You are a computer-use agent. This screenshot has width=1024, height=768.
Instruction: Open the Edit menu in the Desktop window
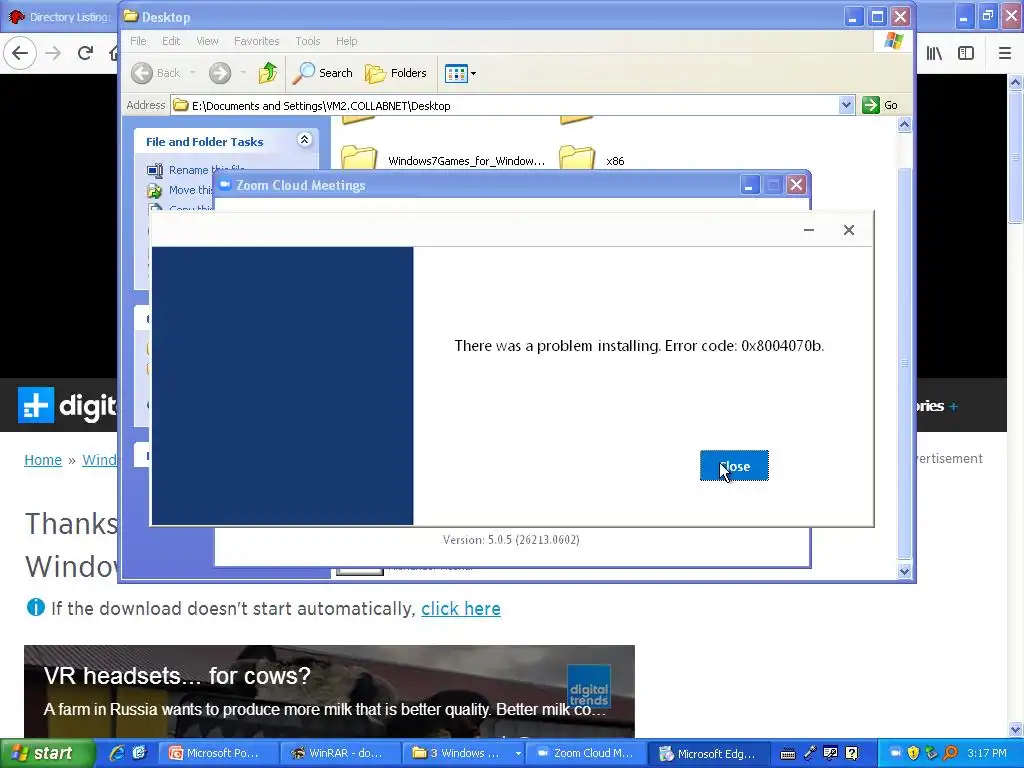click(171, 41)
